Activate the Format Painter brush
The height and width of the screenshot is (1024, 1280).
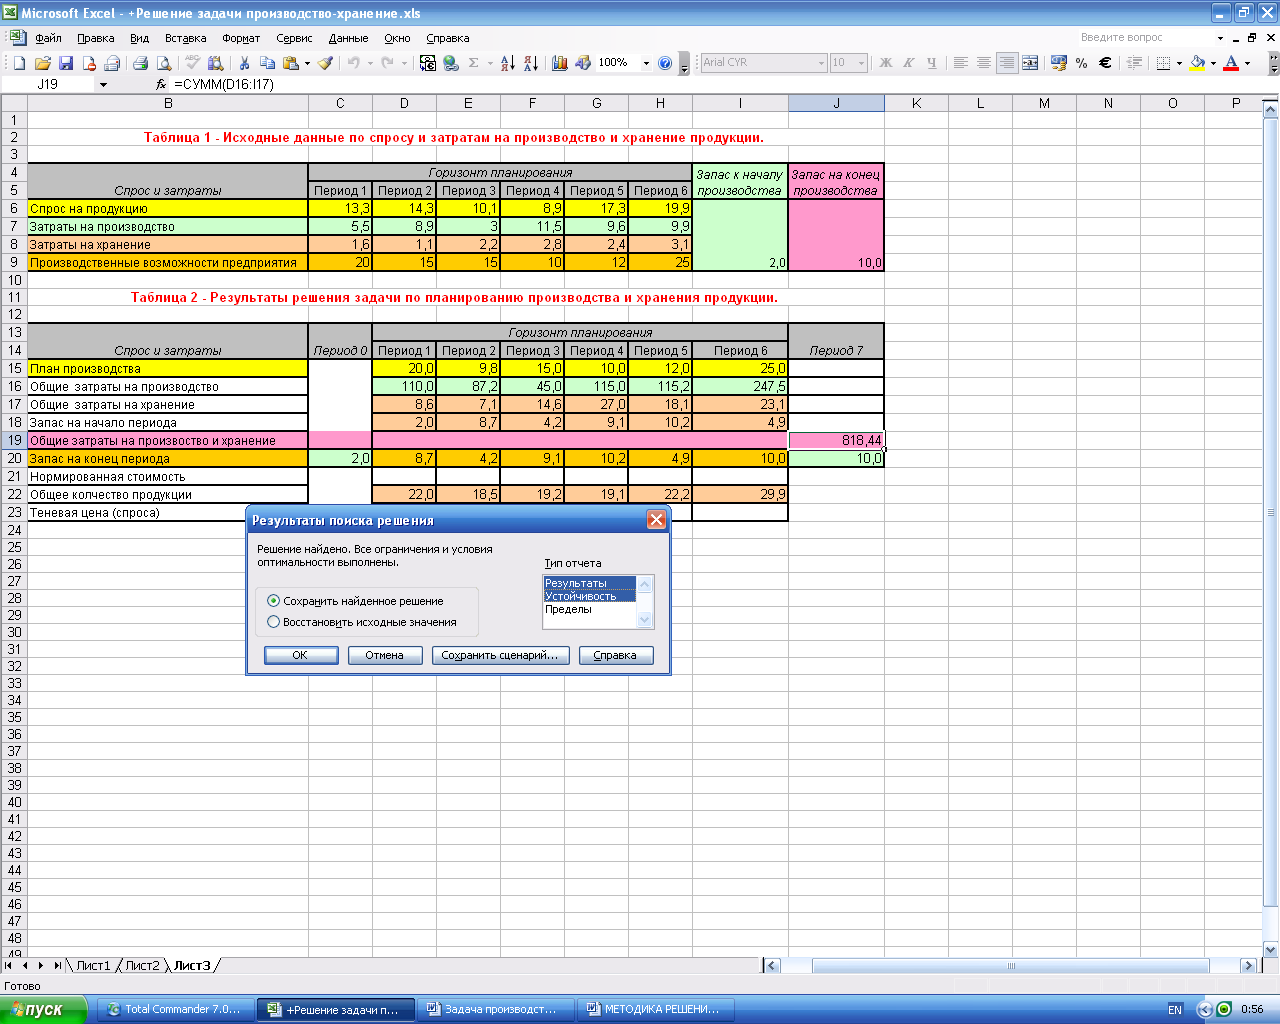(x=325, y=63)
